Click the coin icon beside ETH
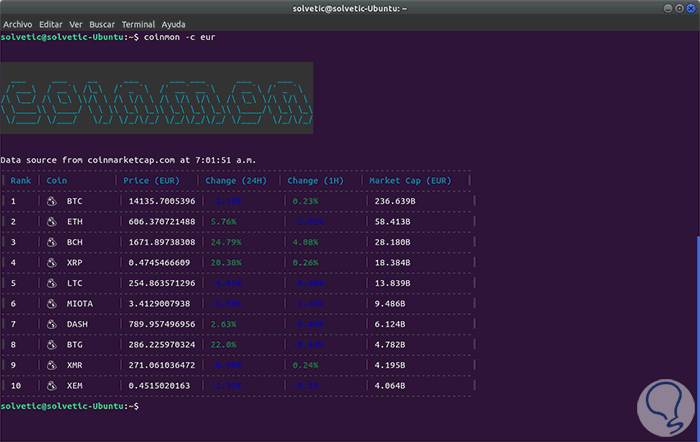The height and width of the screenshot is (442, 700). tap(51, 221)
